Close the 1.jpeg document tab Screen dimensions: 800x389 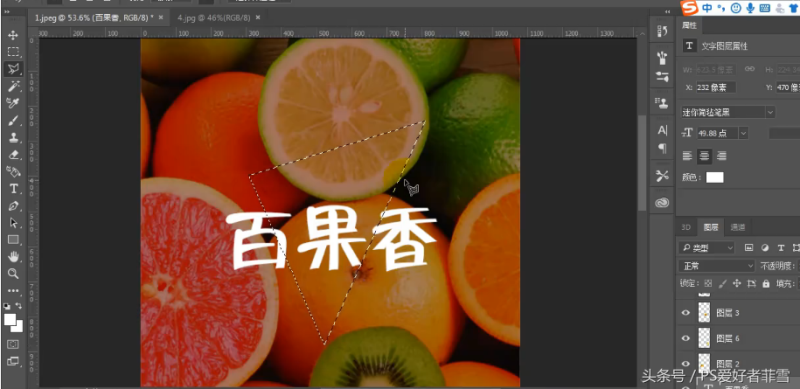click(x=161, y=17)
